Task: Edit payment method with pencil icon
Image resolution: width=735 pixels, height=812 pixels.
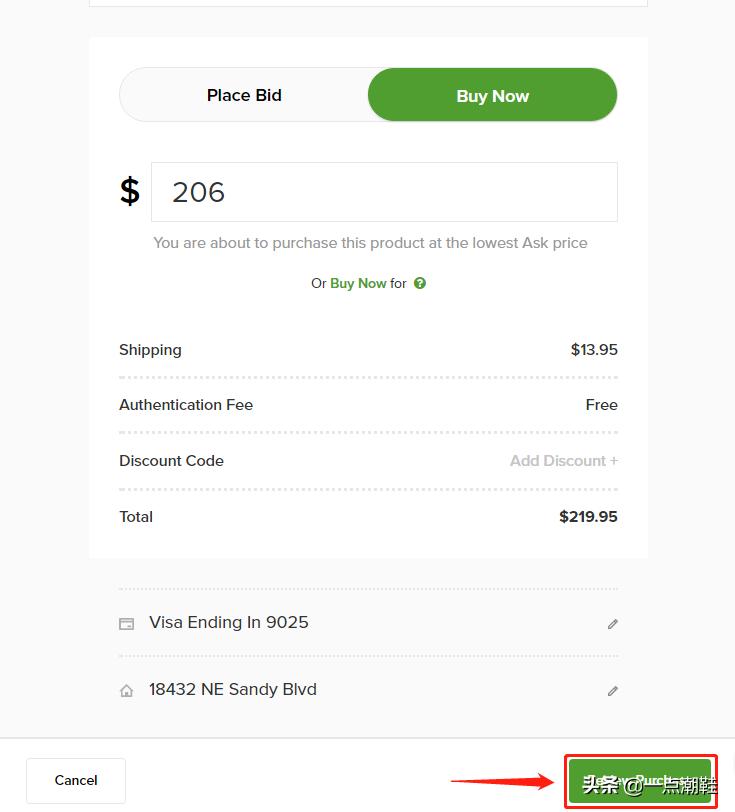Action: [613, 624]
